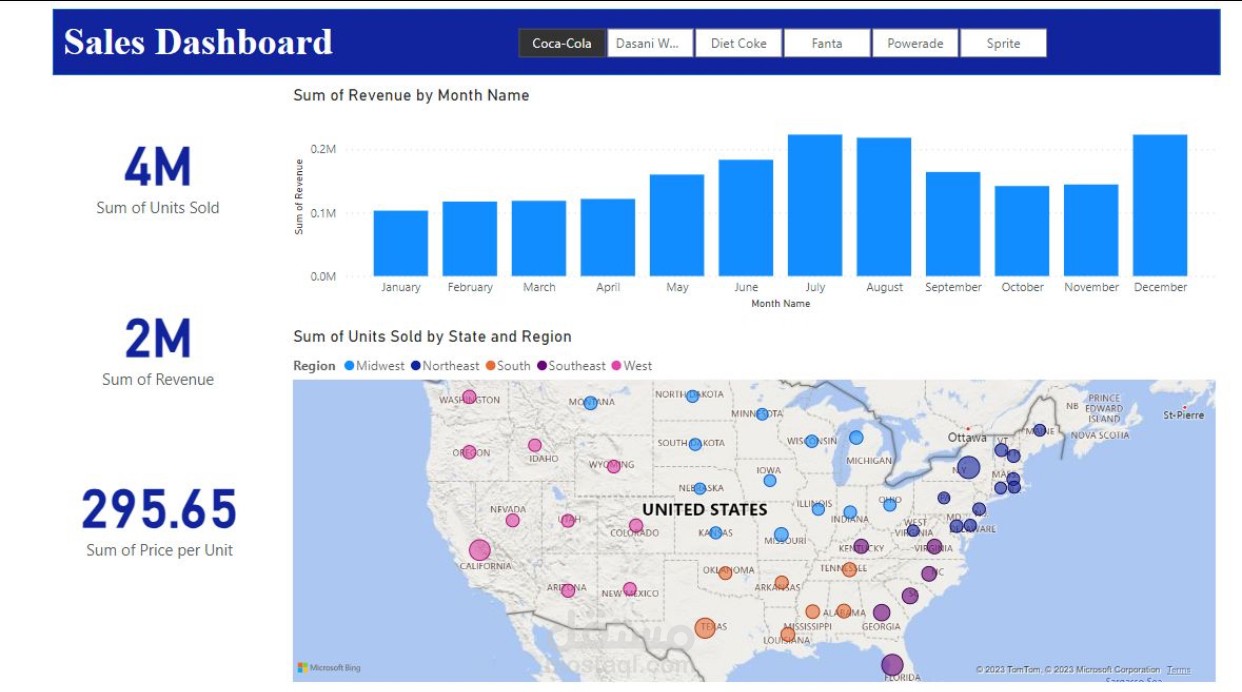Select the Wyoming bubble on the map
The width and height of the screenshot is (1242, 692).
614,466
